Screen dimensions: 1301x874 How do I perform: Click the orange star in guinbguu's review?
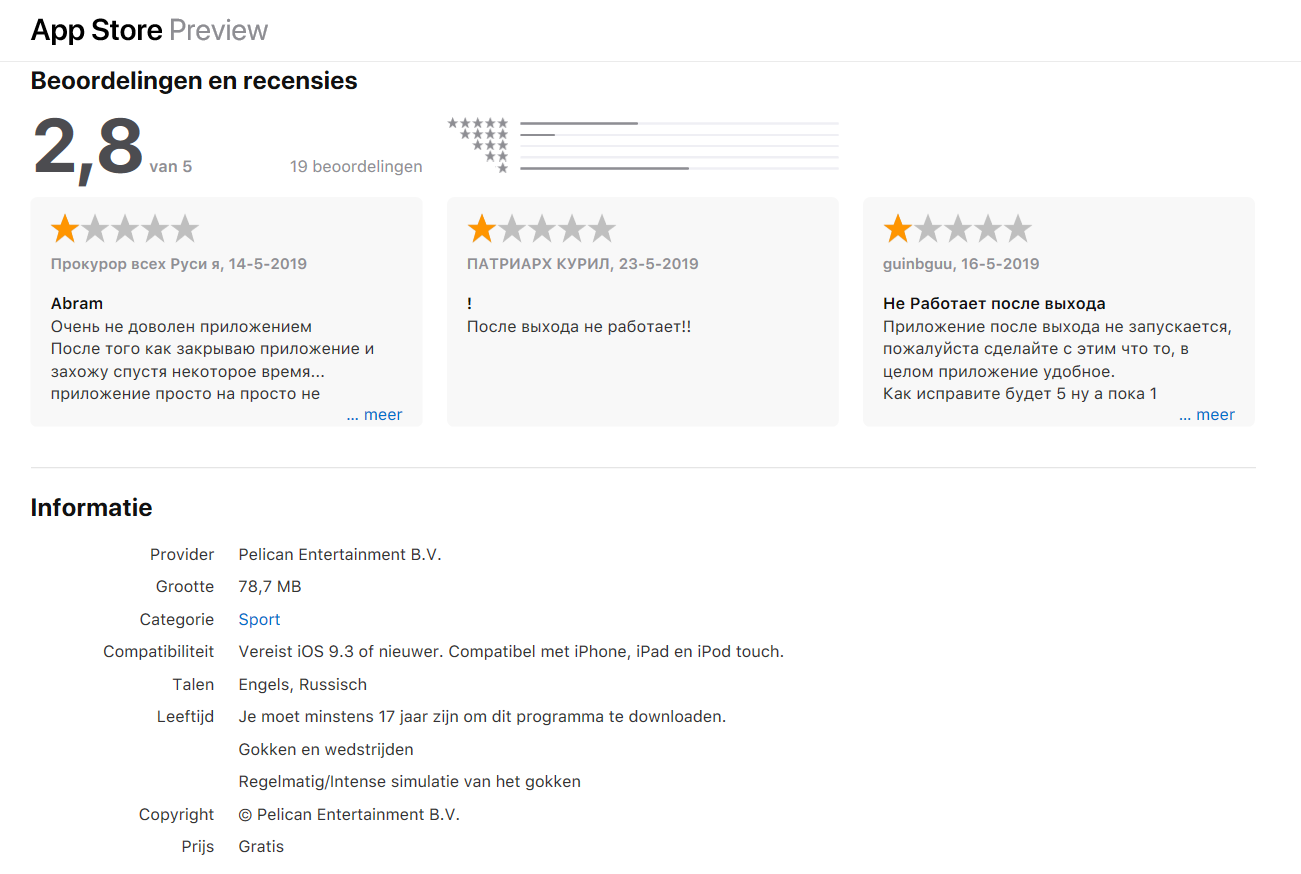897,229
